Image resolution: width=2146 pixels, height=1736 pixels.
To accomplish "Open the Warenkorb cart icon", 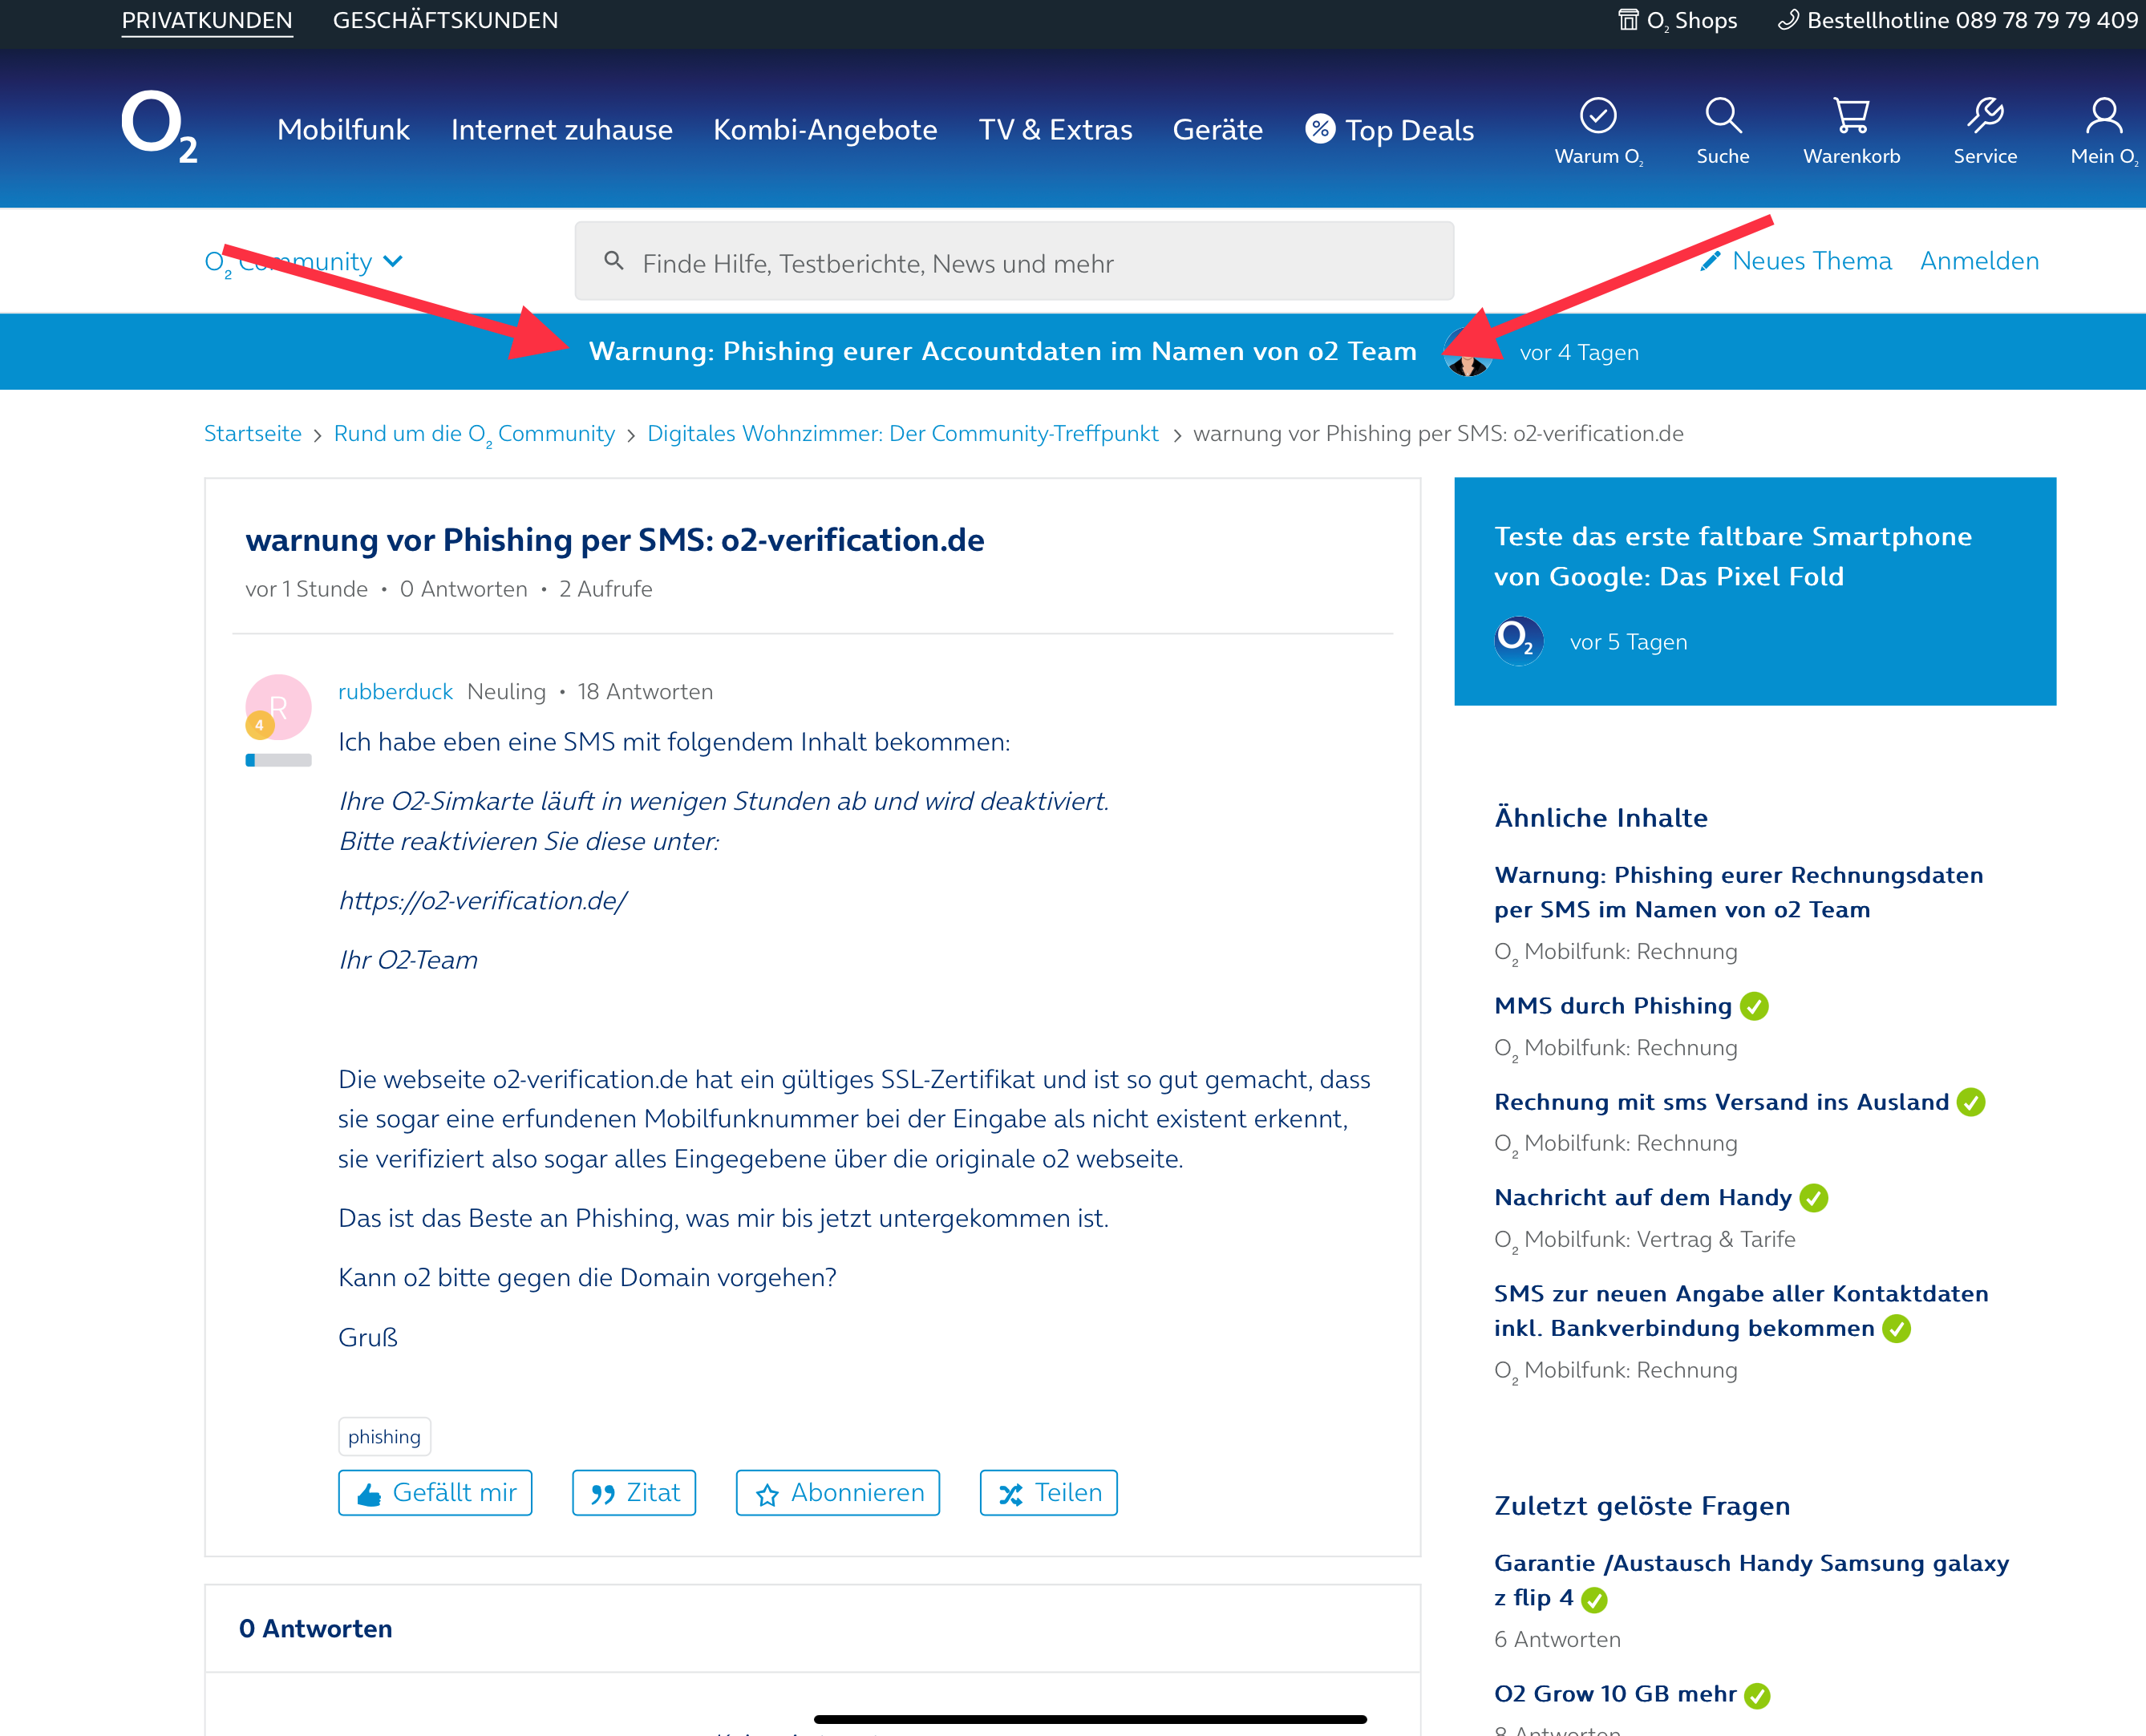I will [1851, 115].
